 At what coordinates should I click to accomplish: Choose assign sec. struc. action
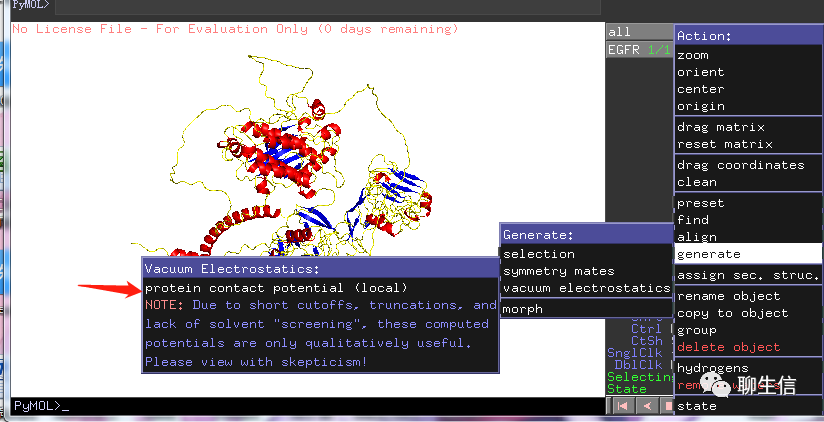[x=748, y=275]
